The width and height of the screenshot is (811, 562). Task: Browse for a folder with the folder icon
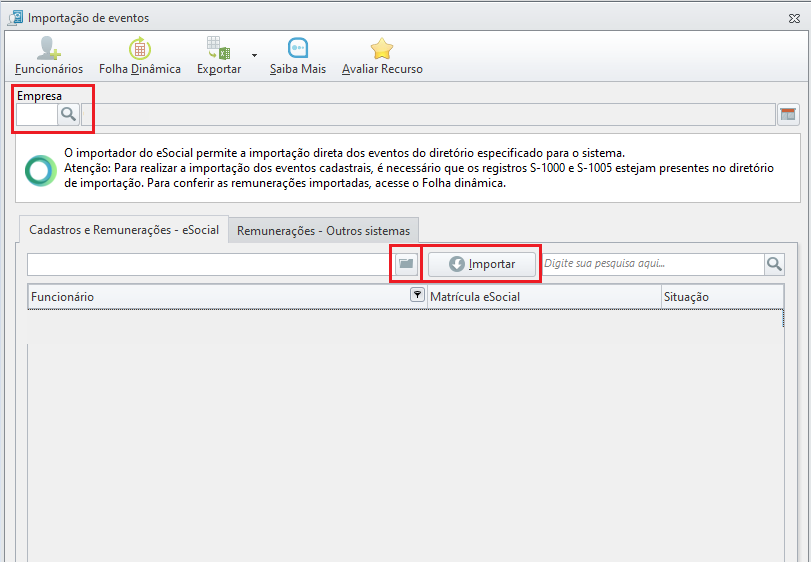pos(406,264)
